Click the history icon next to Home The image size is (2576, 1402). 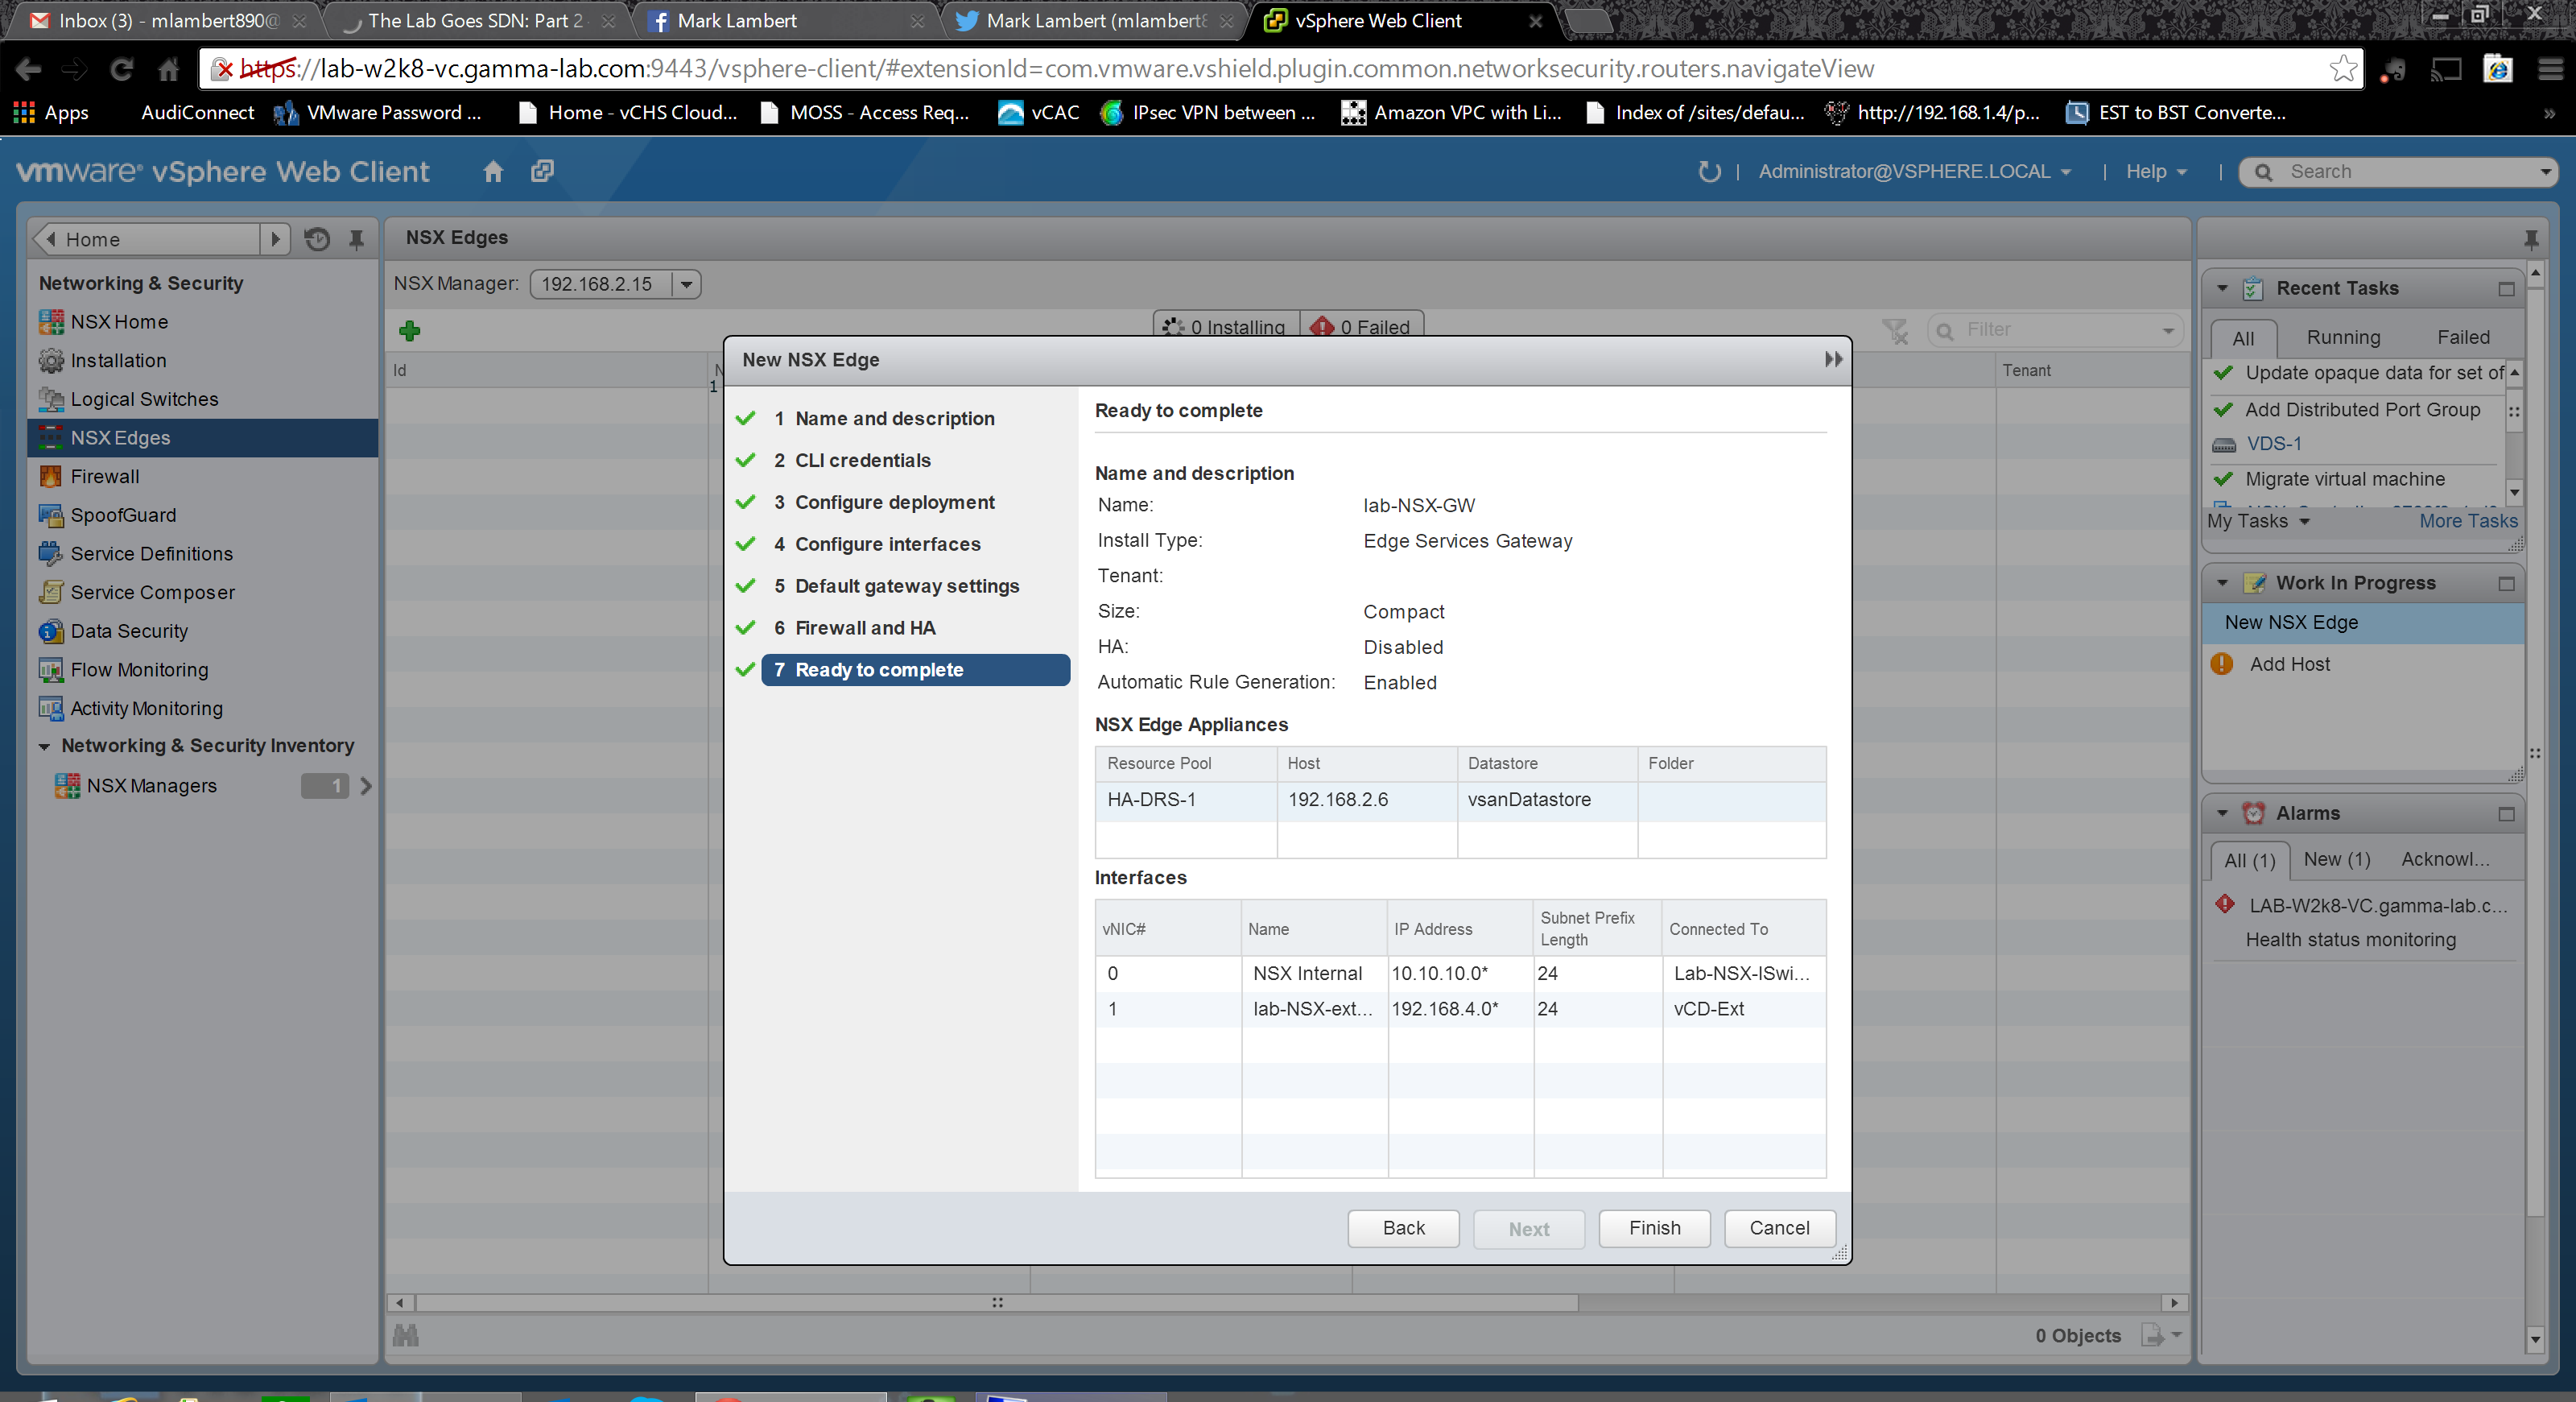317,239
